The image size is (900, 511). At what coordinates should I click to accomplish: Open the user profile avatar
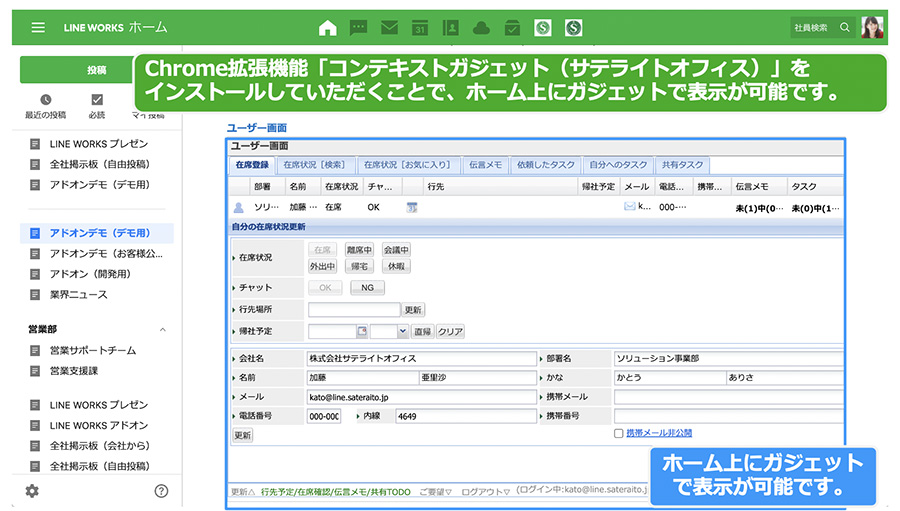[872, 27]
